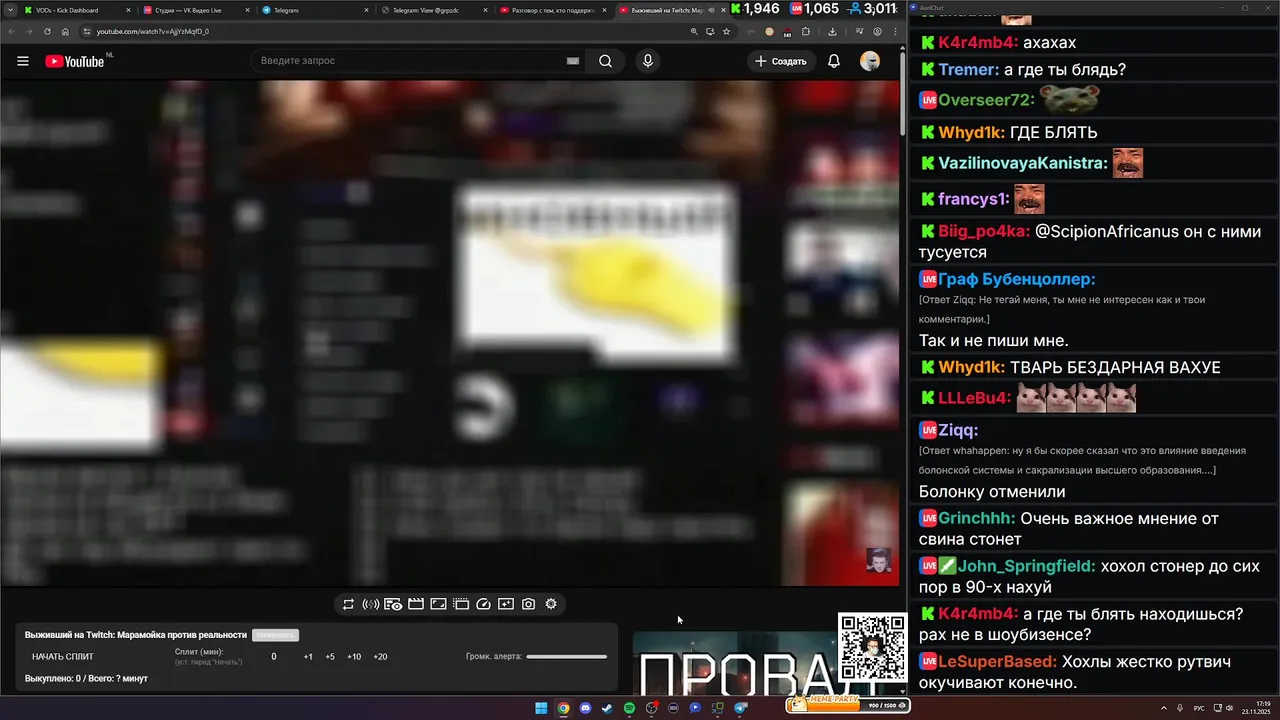The width and height of the screenshot is (1280, 720).
Task: Open Chrome downloads icon
Action: pyautogui.click(x=832, y=31)
